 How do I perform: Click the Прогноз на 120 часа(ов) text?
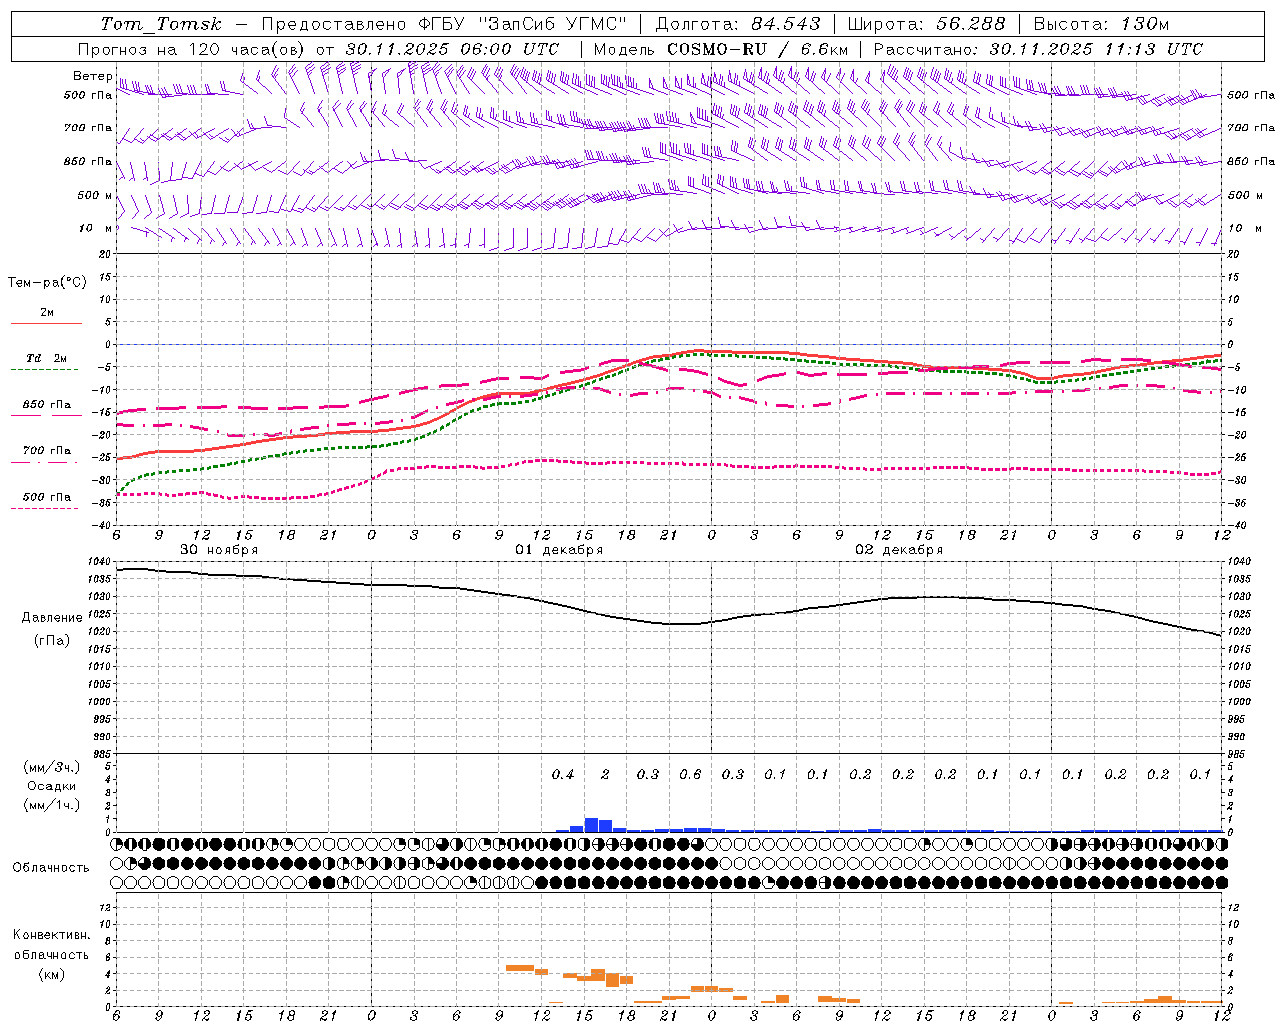pos(193,49)
